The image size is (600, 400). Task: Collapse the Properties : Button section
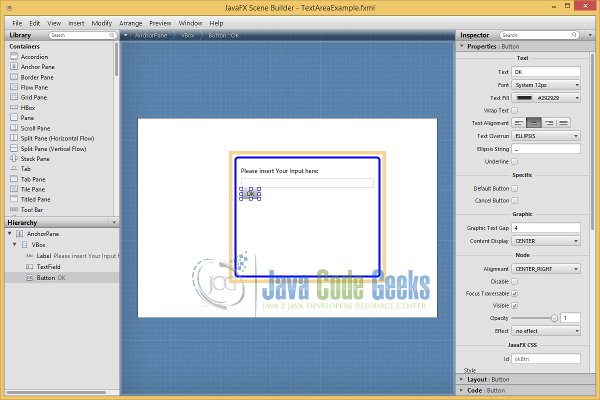[x=462, y=46]
